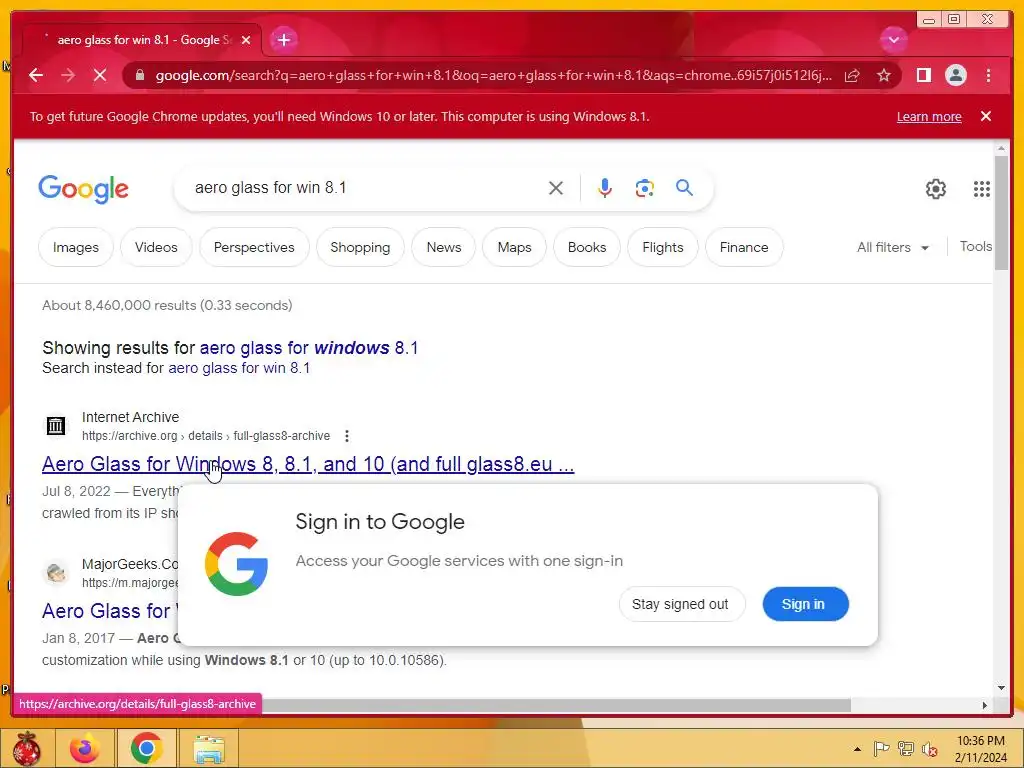Open the Google apps grid
Screen dimensions: 1024x768
[982, 189]
